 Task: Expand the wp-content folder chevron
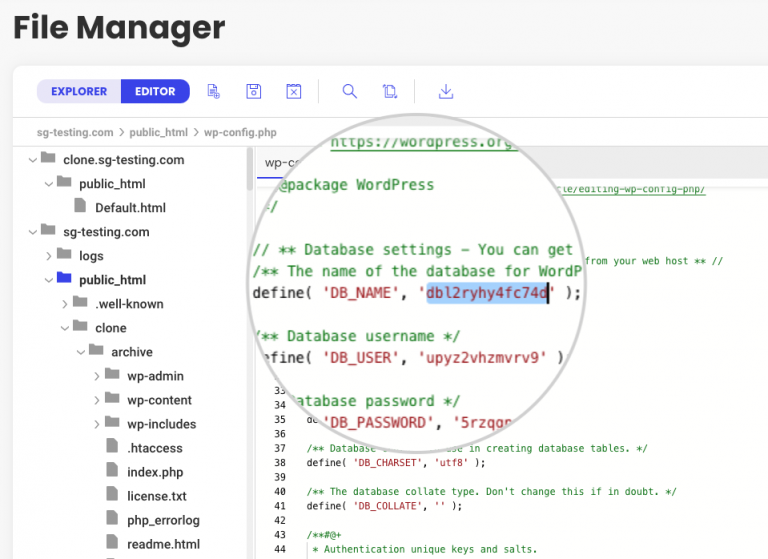pos(96,400)
